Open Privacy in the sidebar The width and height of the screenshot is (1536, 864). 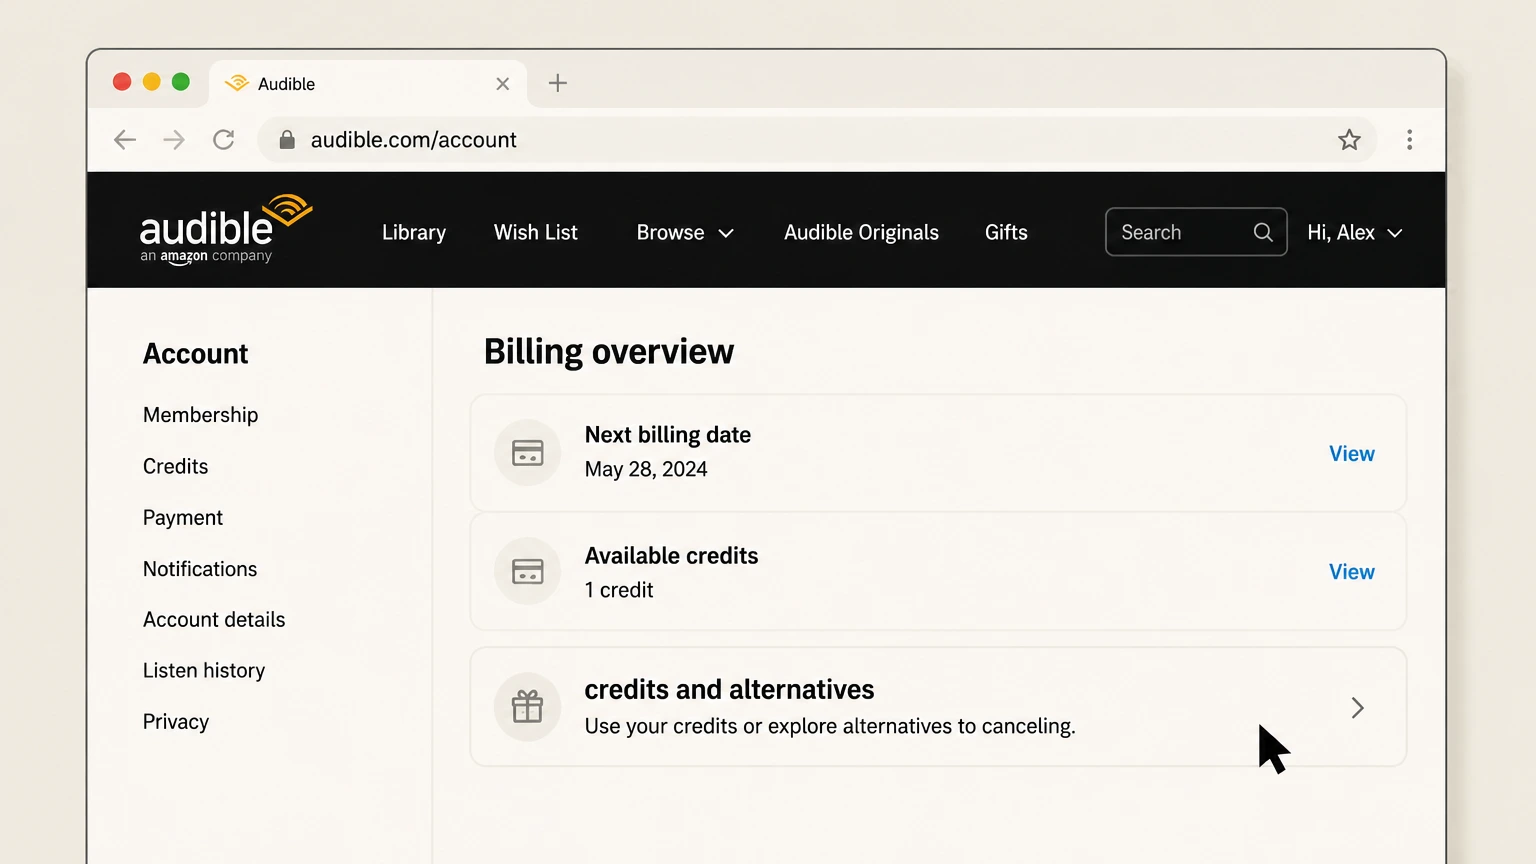point(175,721)
